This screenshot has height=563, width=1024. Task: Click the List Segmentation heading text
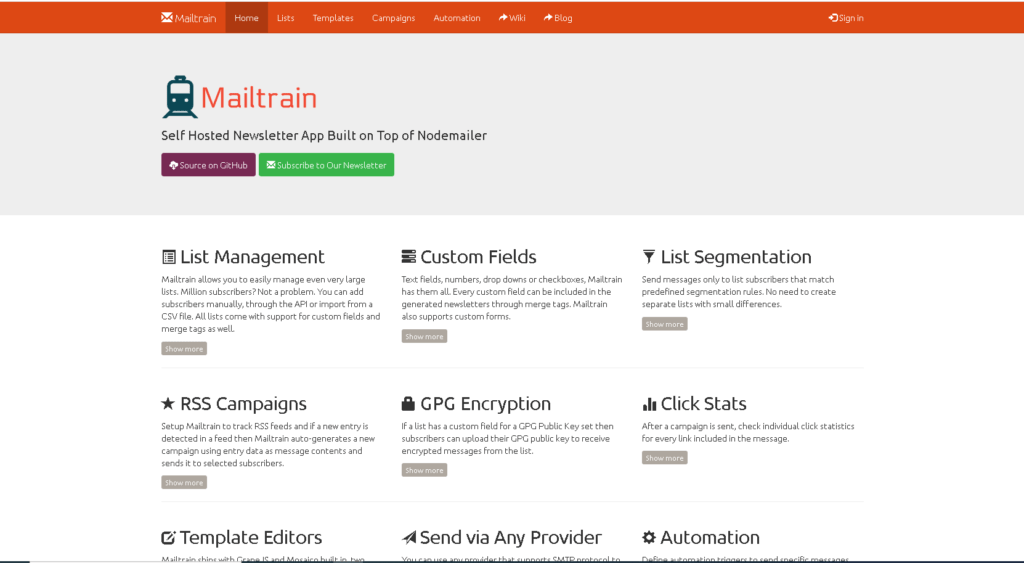[x=736, y=257]
